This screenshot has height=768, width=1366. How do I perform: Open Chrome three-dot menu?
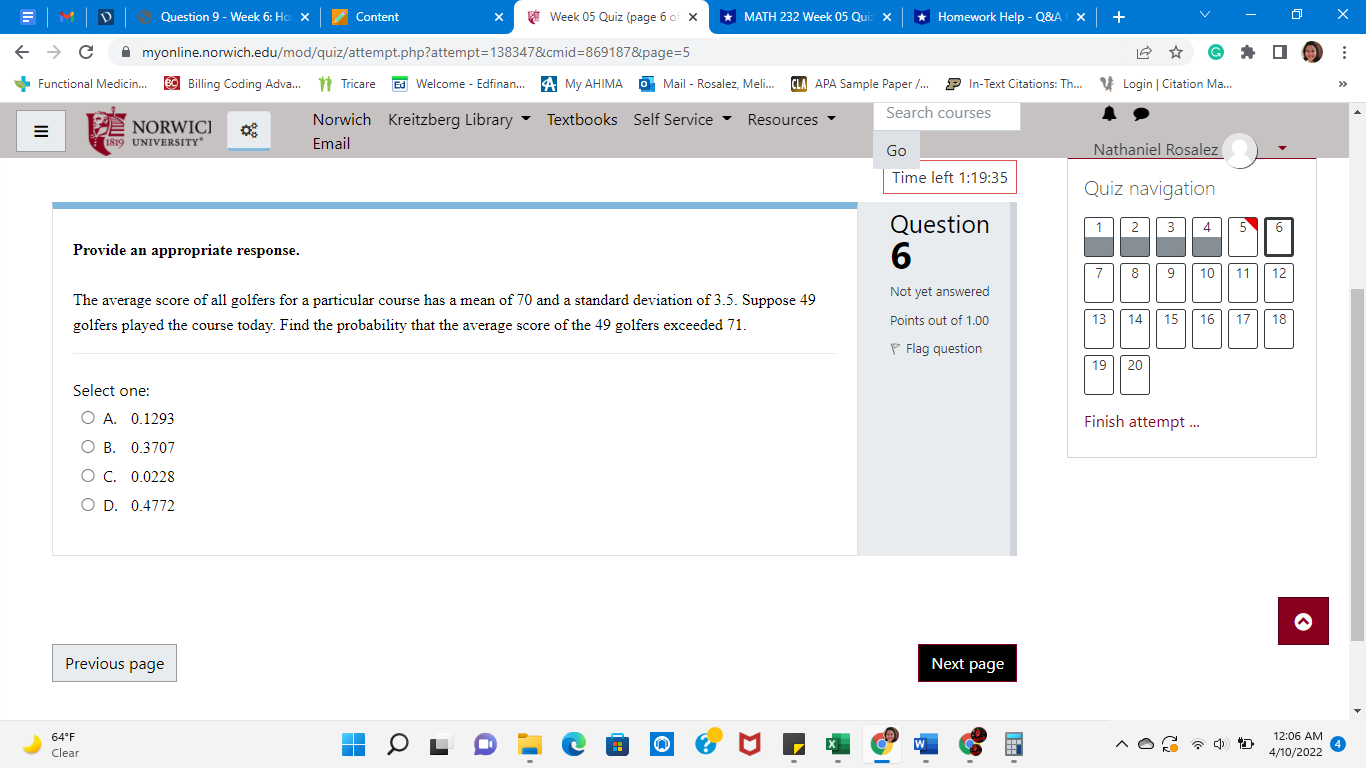click(1344, 52)
